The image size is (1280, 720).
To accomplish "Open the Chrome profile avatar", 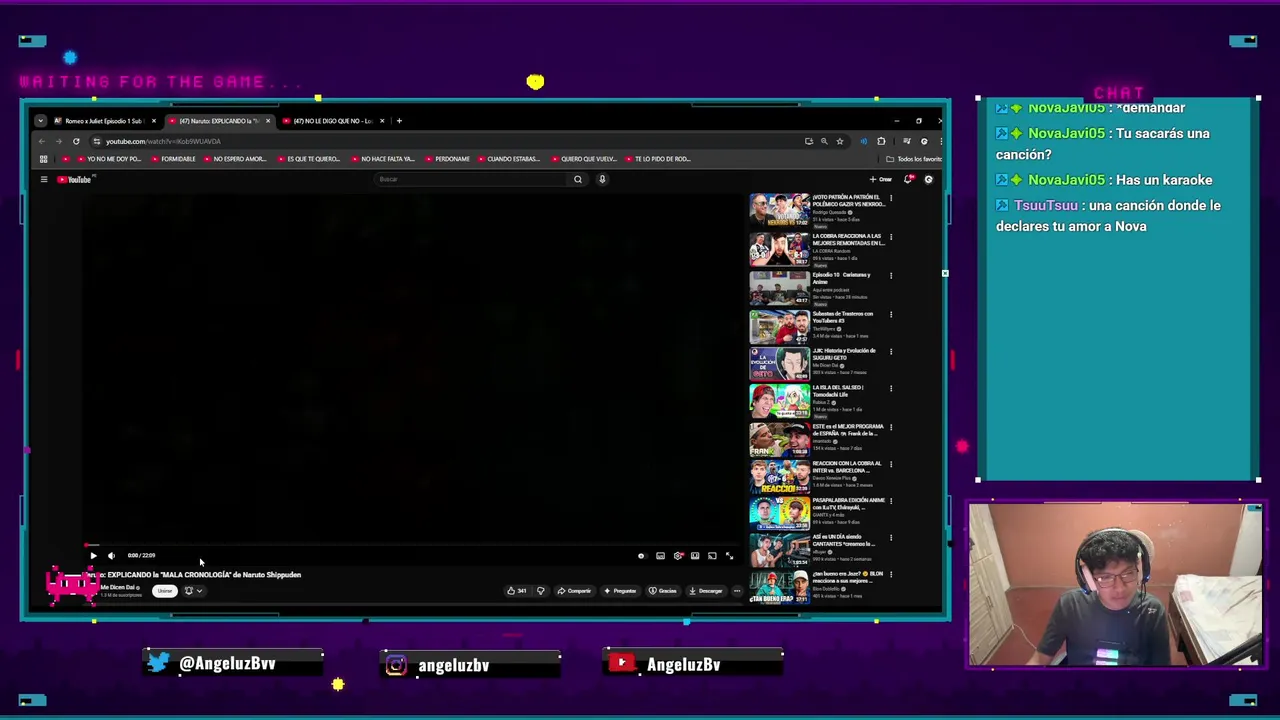I will click(x=924, y=141).
